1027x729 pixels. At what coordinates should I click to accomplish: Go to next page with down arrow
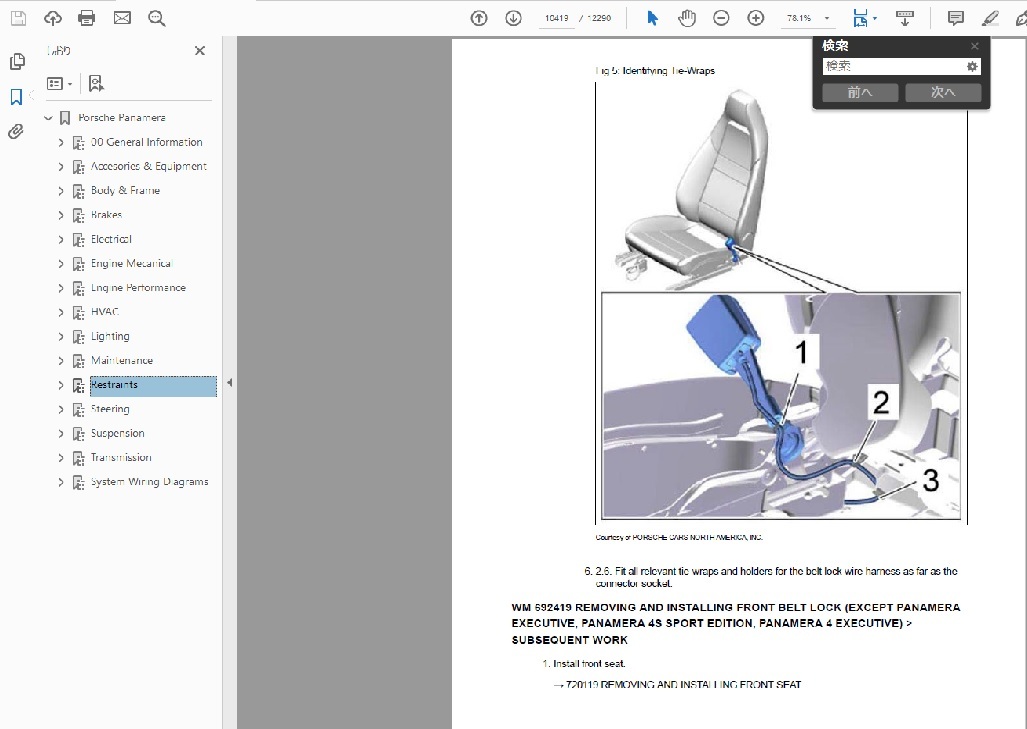(513, 18)
